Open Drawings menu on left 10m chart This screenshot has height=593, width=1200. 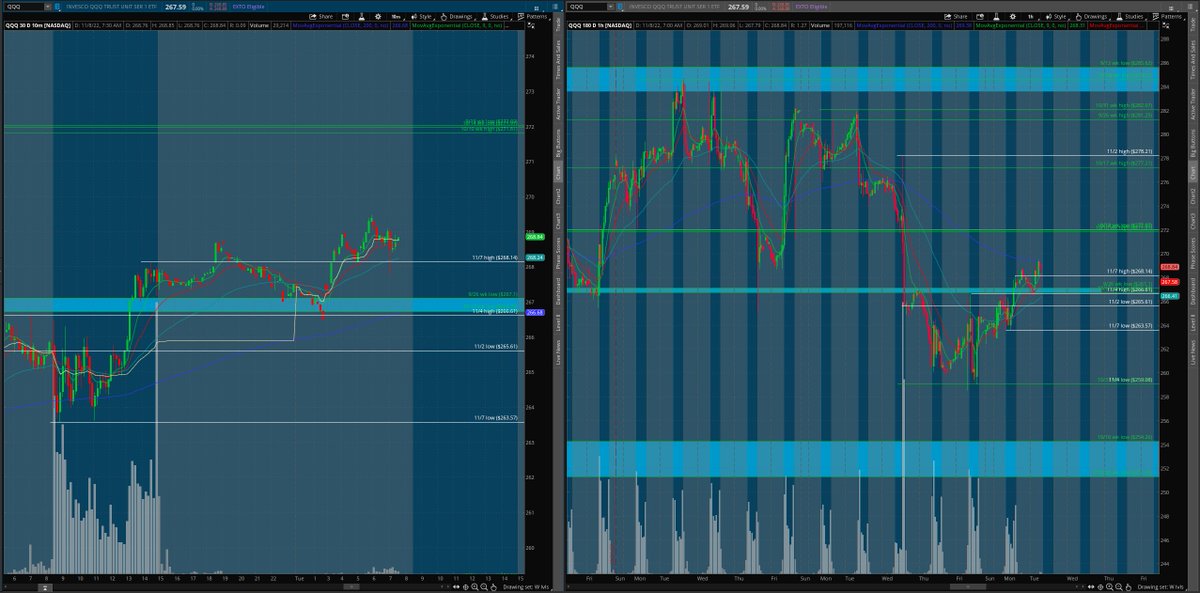tap(457, 16)
